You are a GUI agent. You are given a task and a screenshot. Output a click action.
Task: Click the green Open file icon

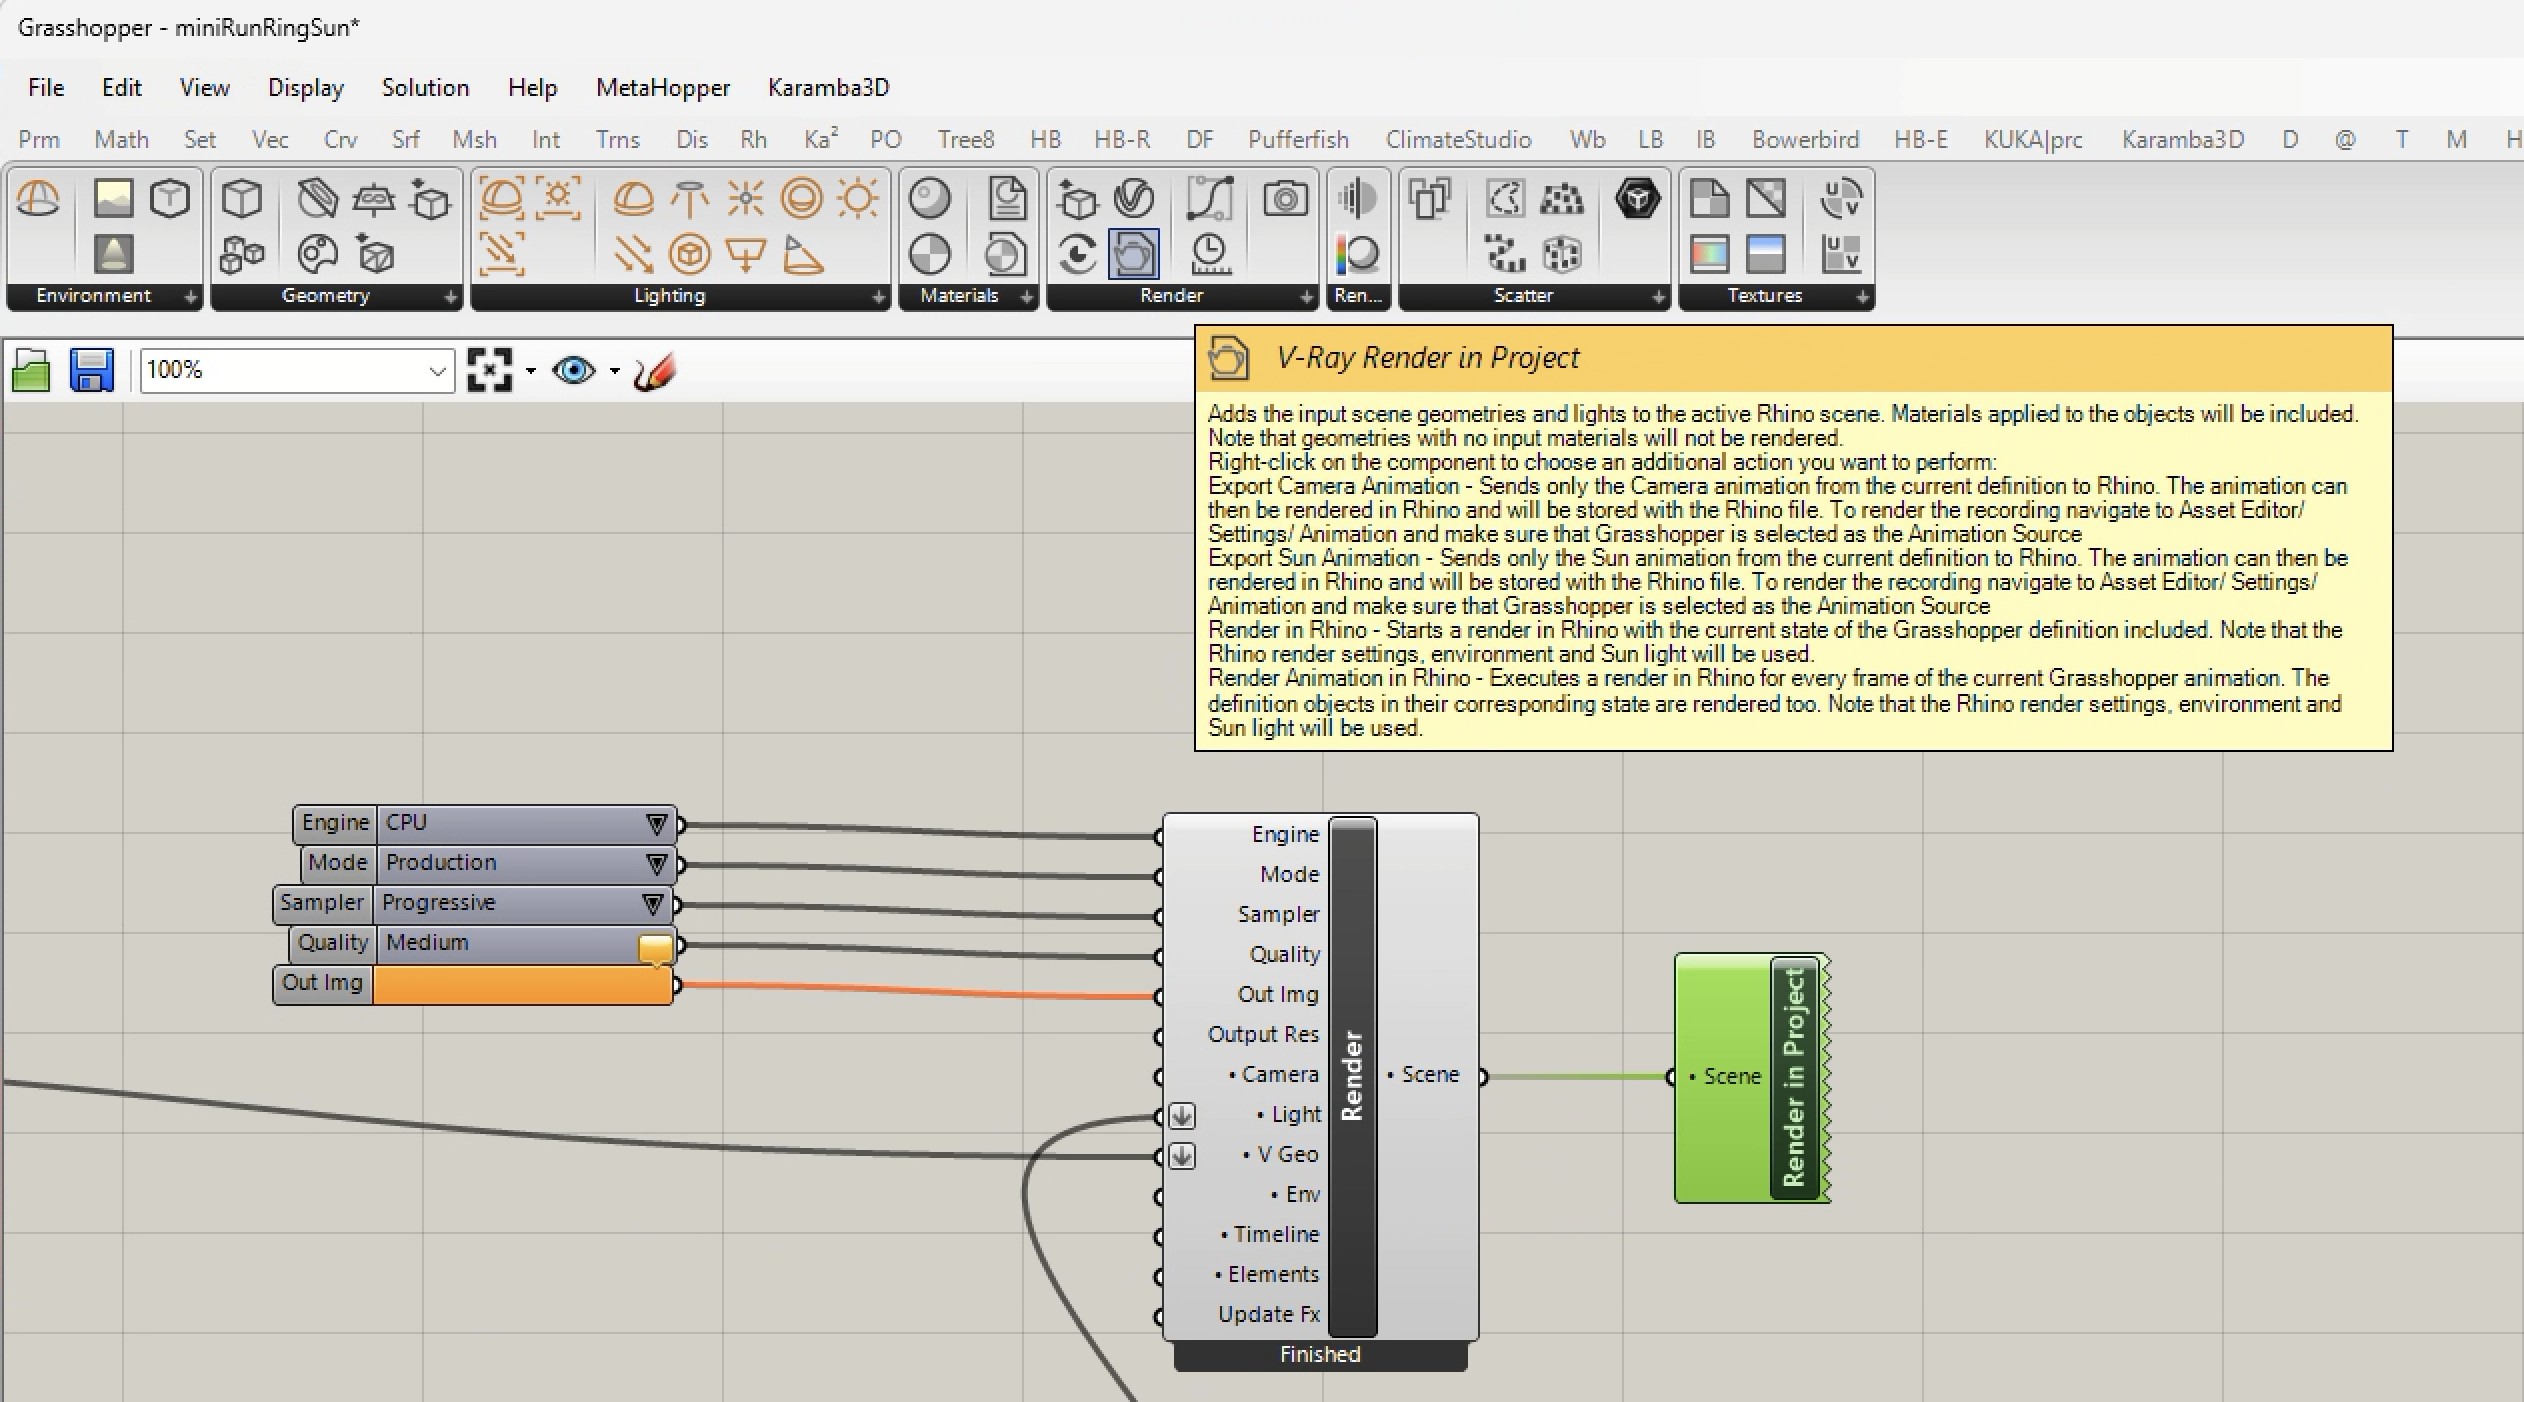pos(31,371)
